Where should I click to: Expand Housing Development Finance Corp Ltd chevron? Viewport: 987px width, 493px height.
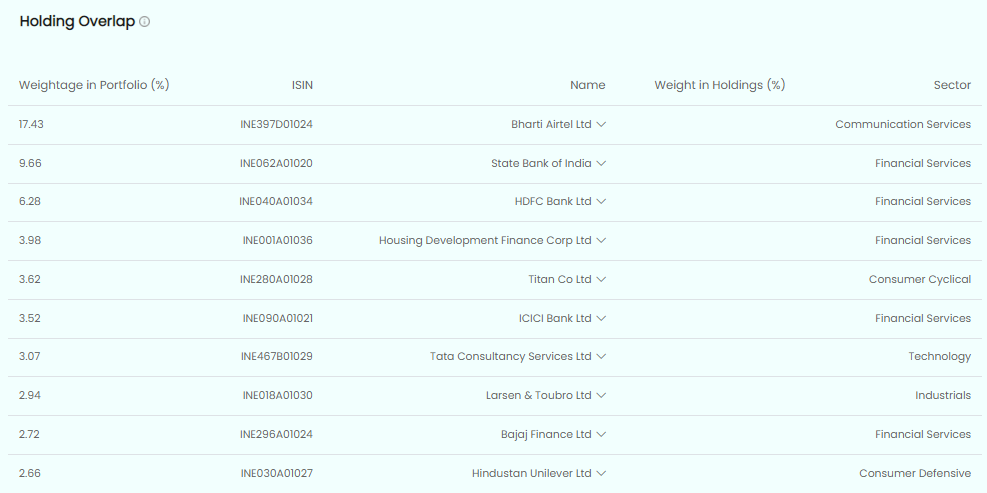601,241
